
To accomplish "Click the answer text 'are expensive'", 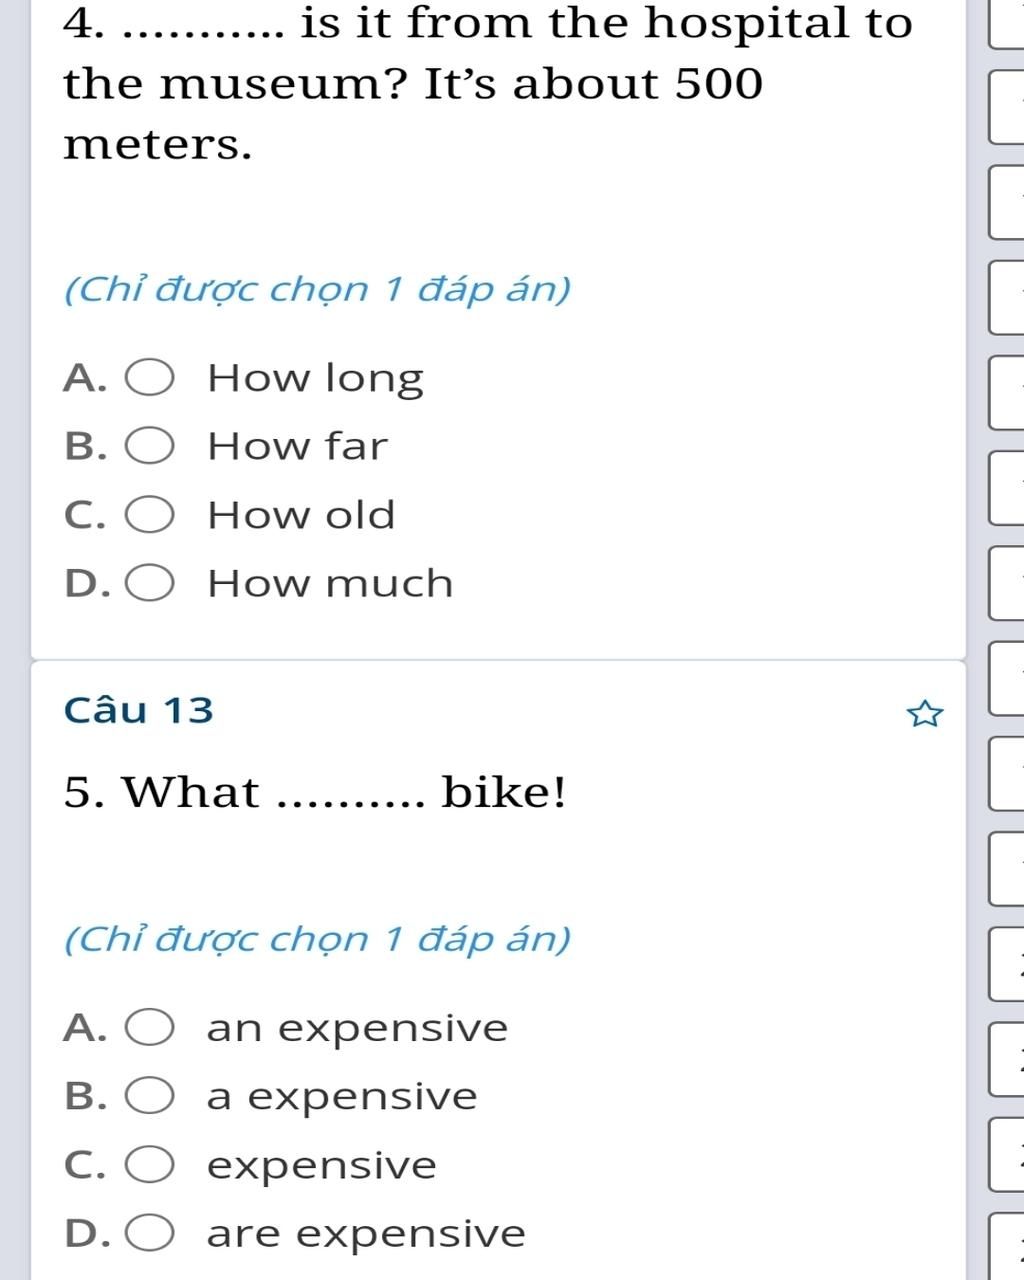I will (366, 1234).
